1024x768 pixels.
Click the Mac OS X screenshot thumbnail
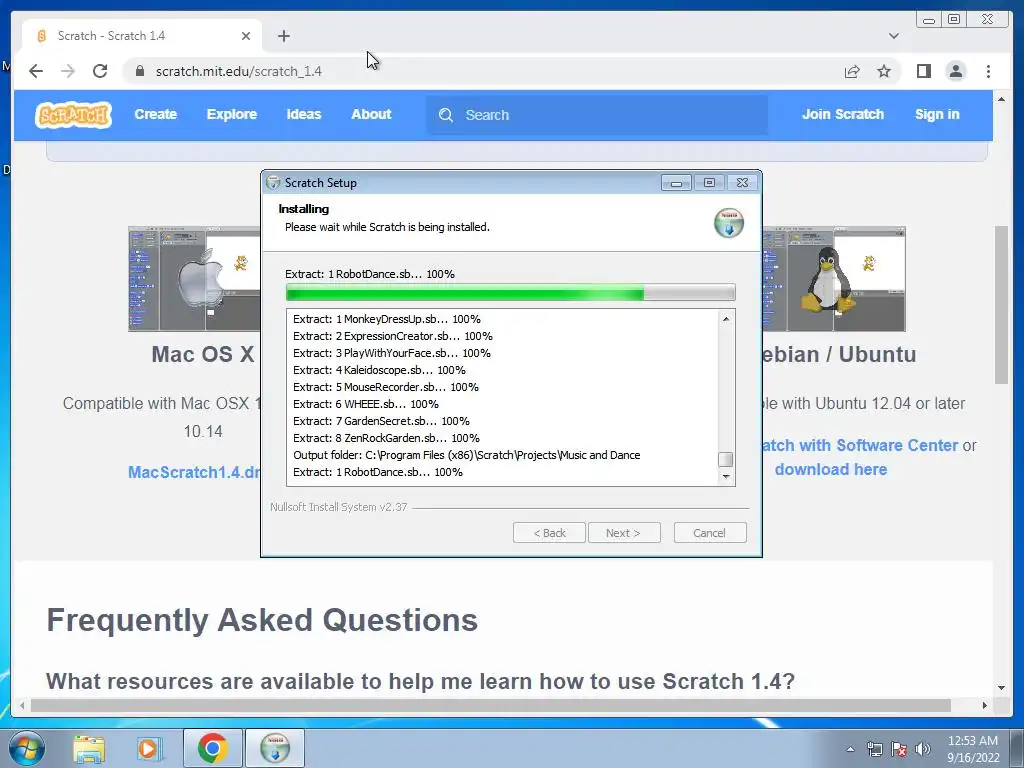pos(194,279)
